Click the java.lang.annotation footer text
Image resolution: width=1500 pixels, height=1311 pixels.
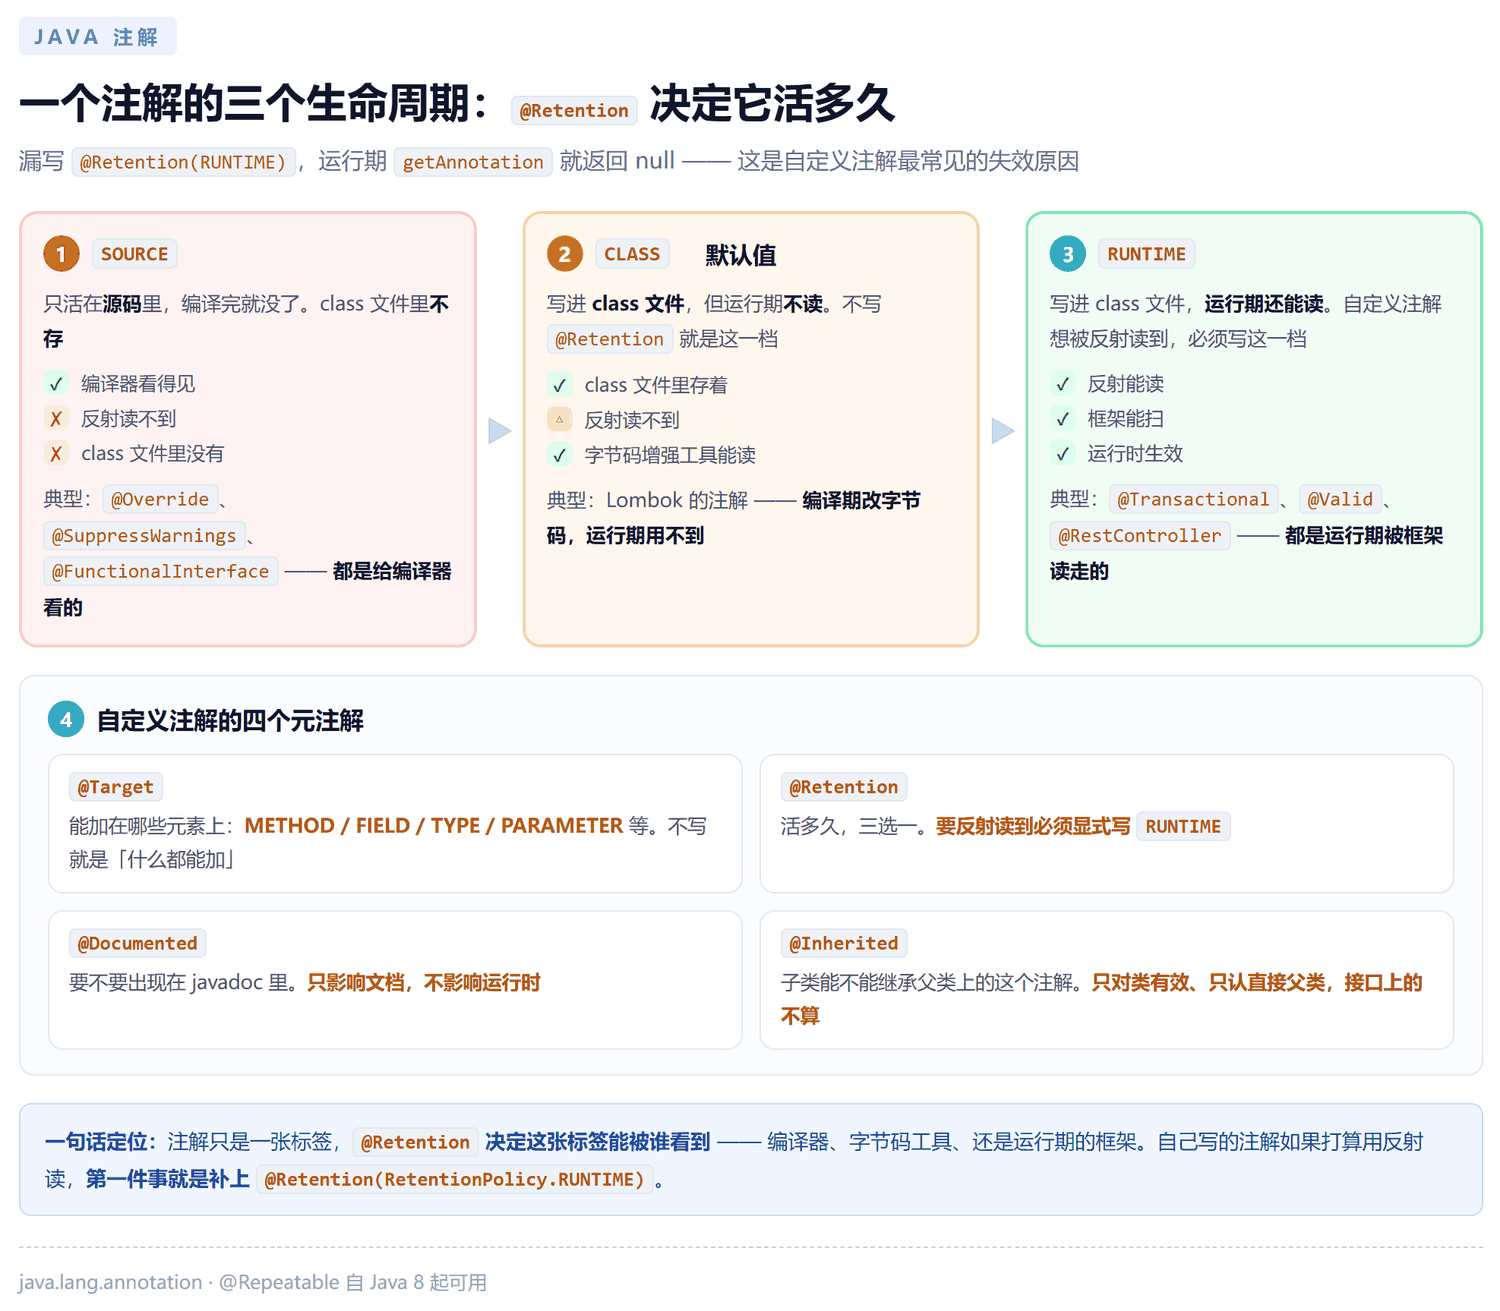[110, 1282]
